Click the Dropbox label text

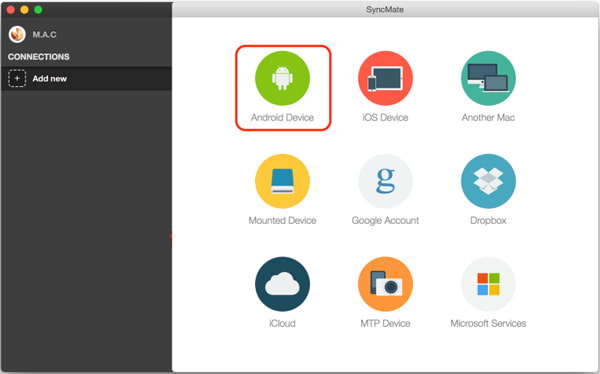coord(488,220)
